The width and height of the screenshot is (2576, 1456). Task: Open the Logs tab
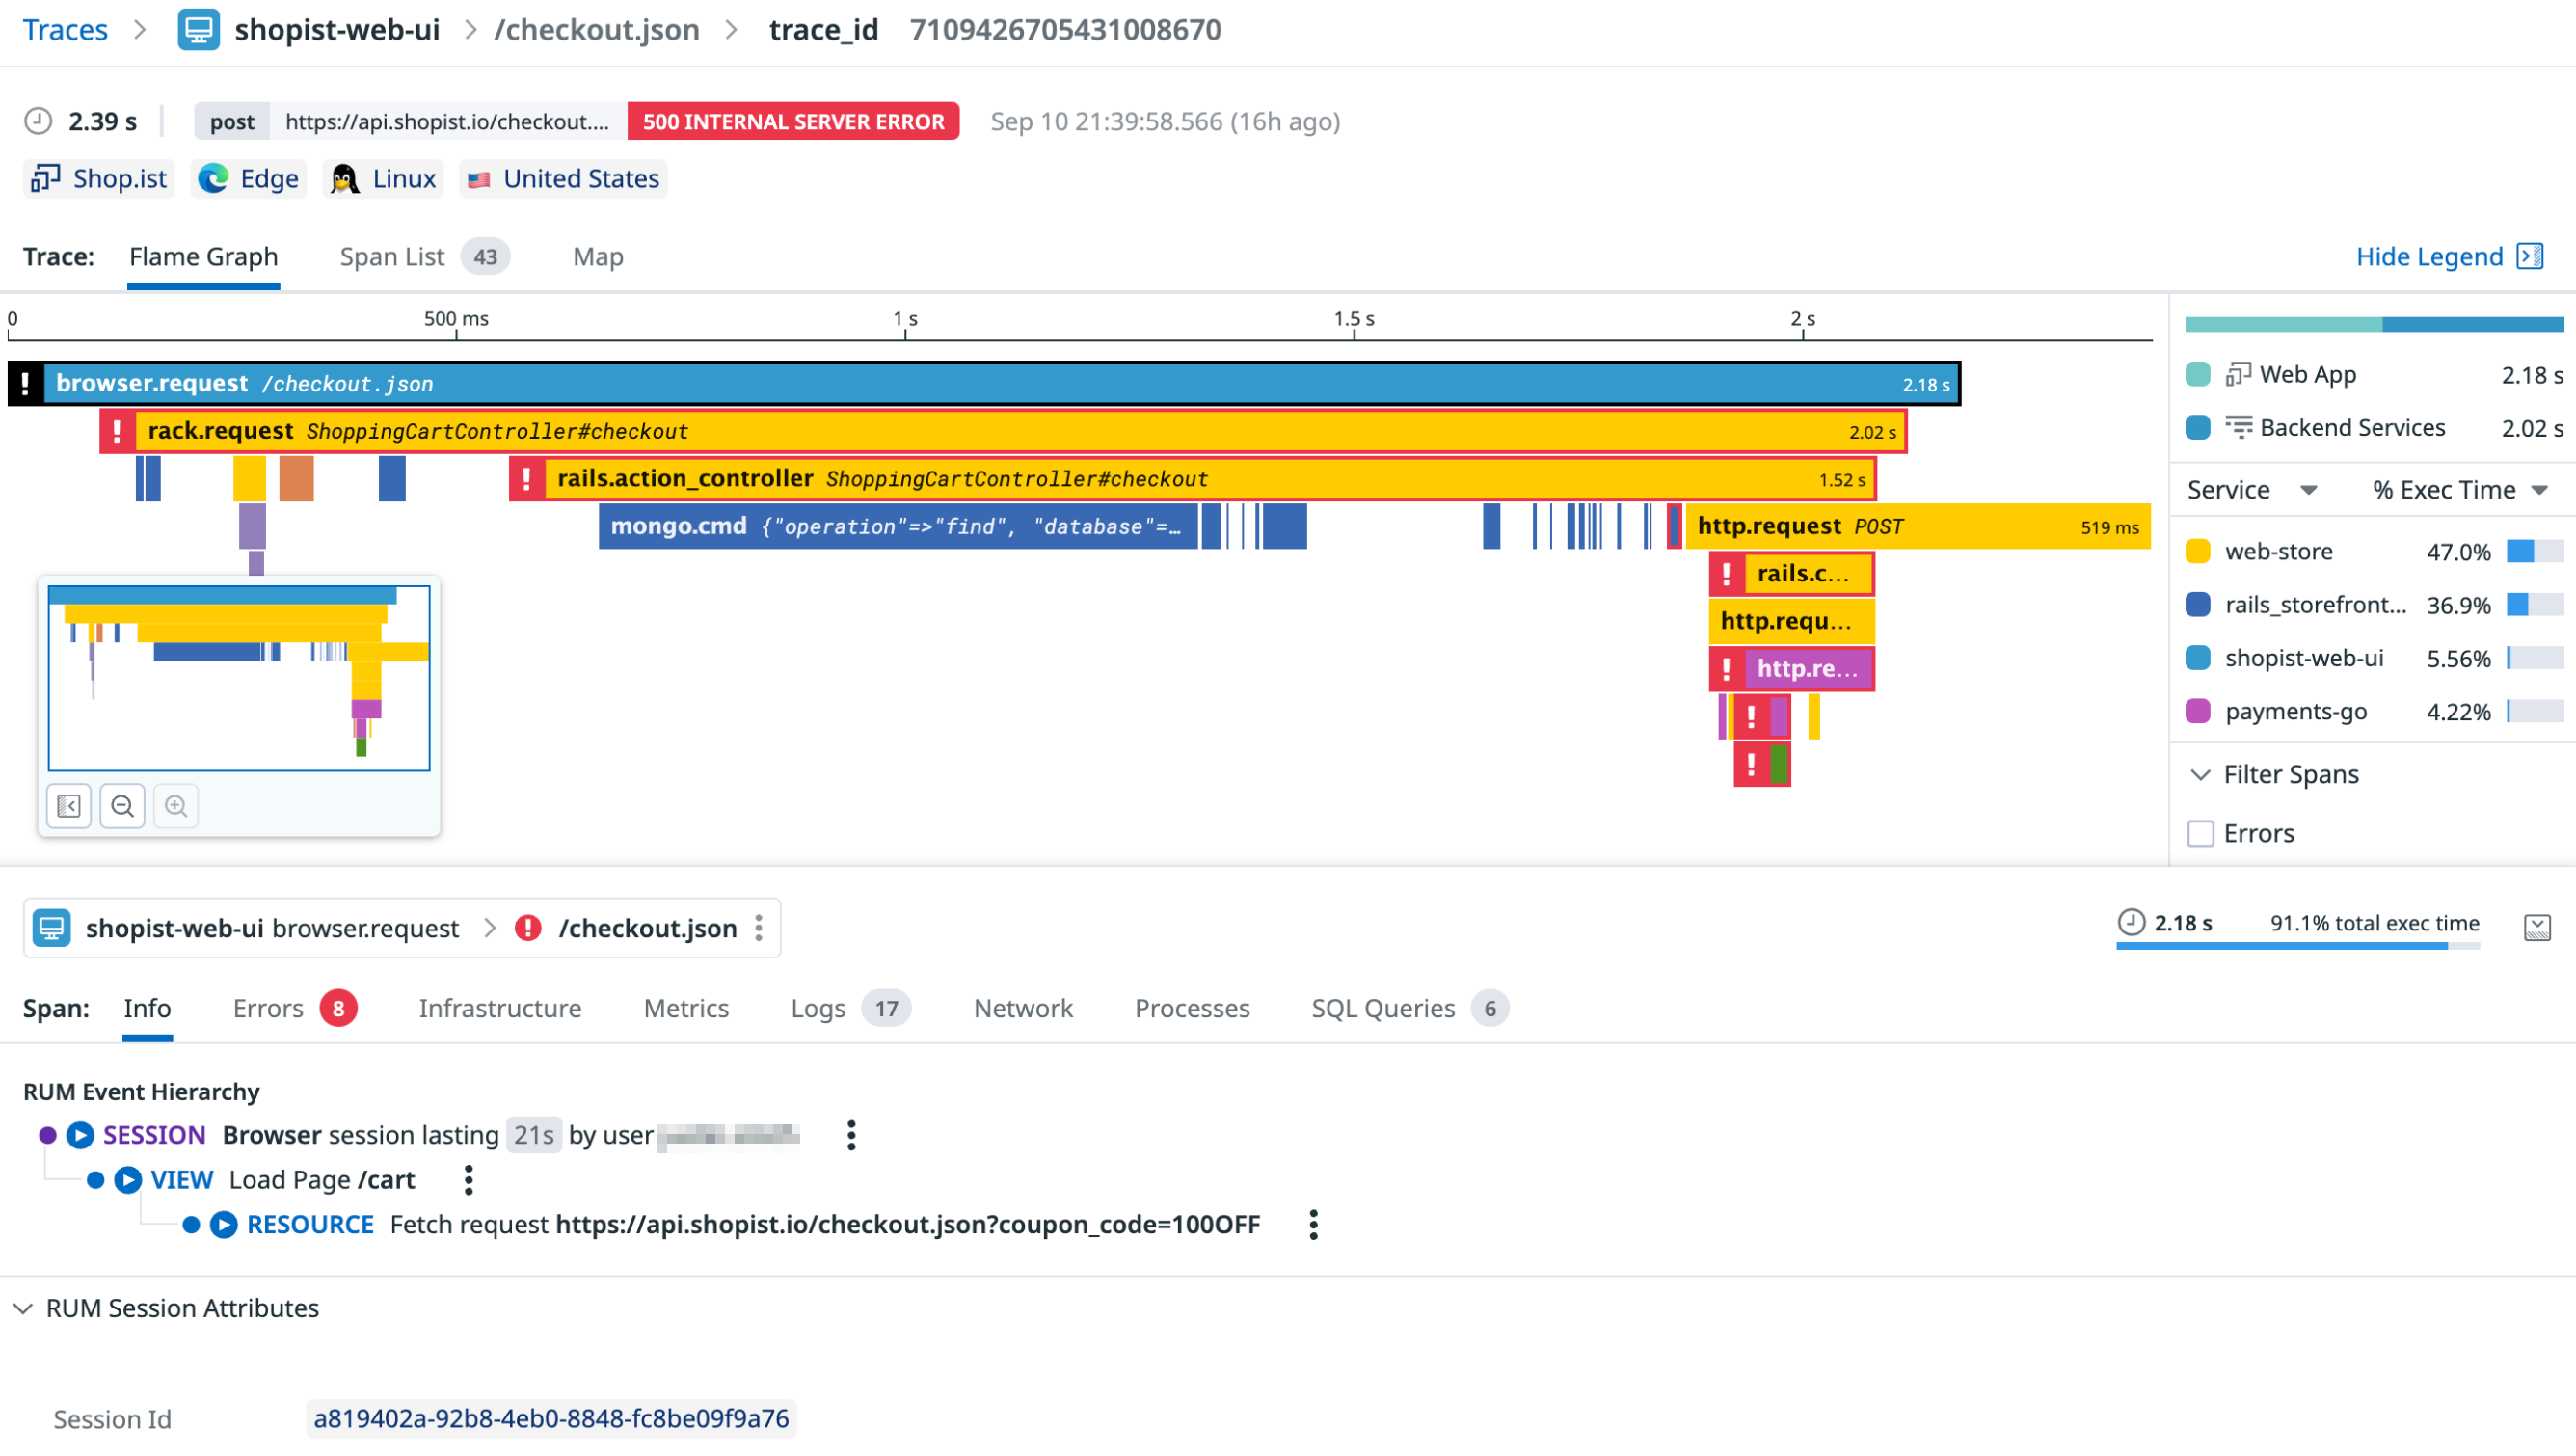coord(850,1007)
